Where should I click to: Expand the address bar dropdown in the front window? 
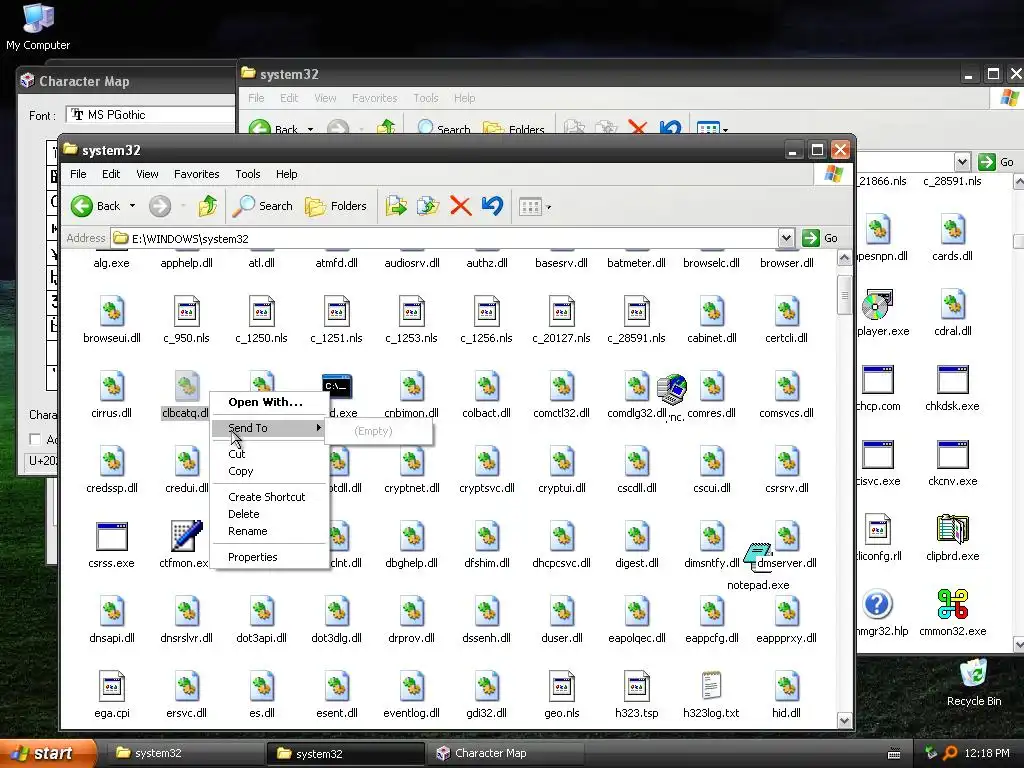(x=786, y=238)
